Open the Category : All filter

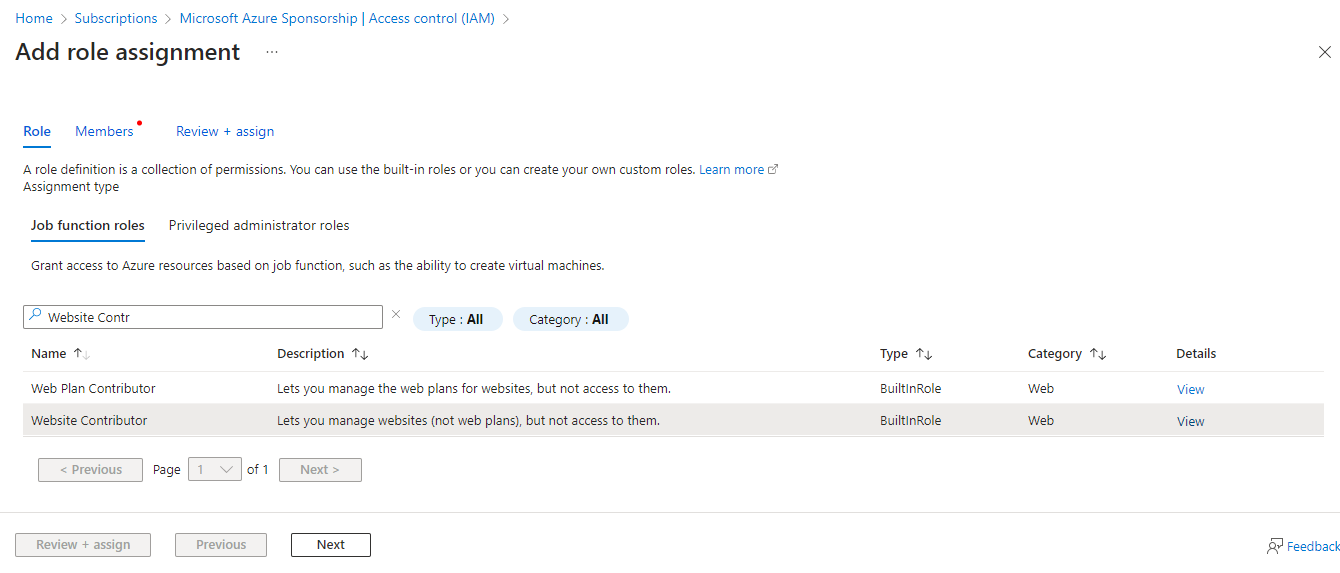[x=570, y=319]
